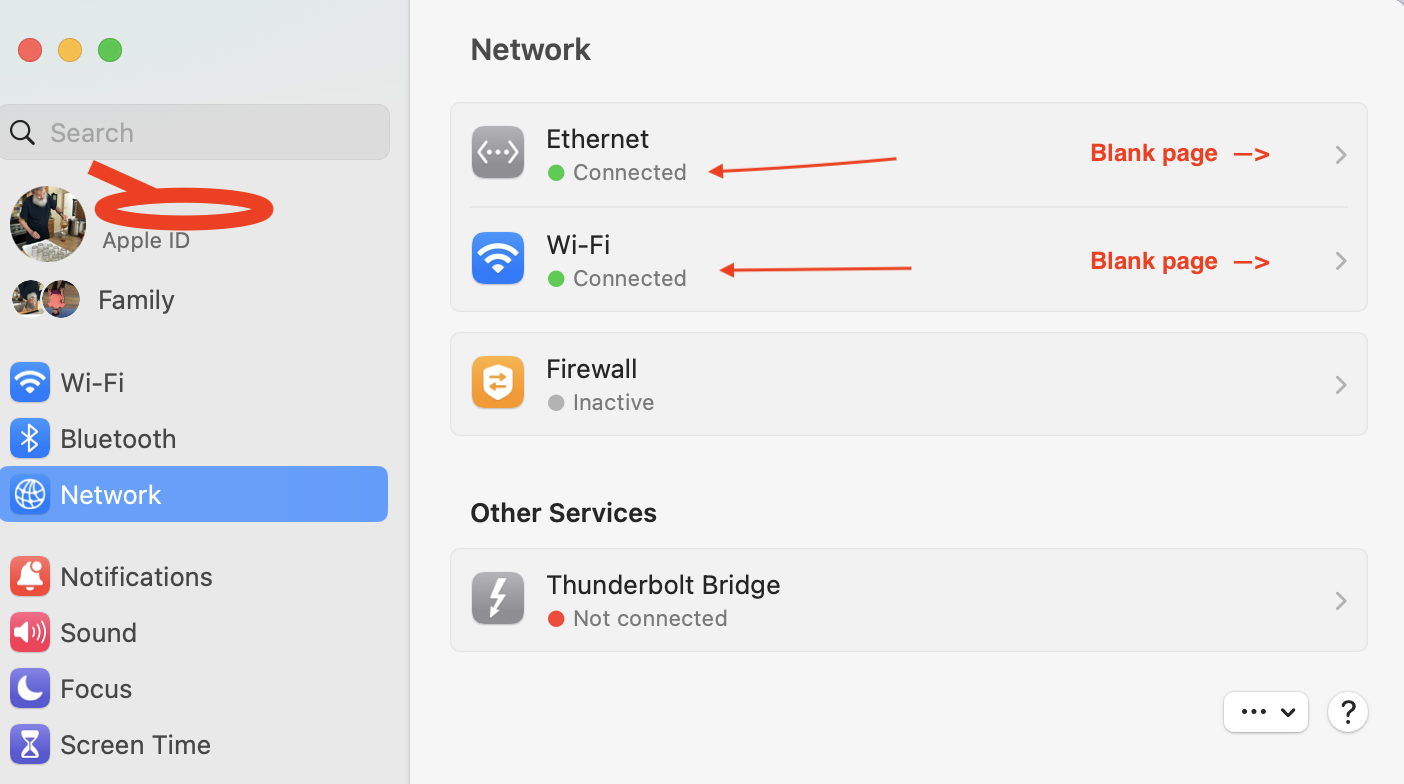
Task: Click the help question mark button
Action: coord(1347,712)
